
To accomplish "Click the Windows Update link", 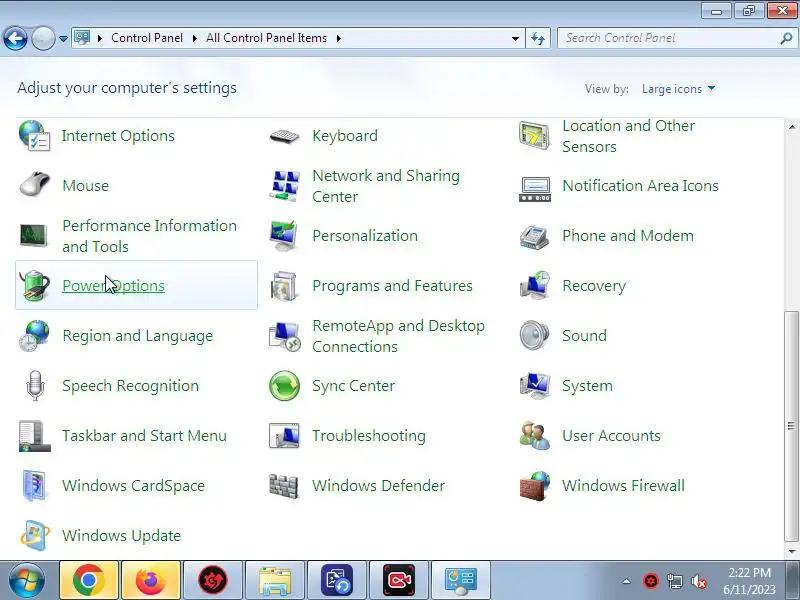I will click(x=121, y=536).
